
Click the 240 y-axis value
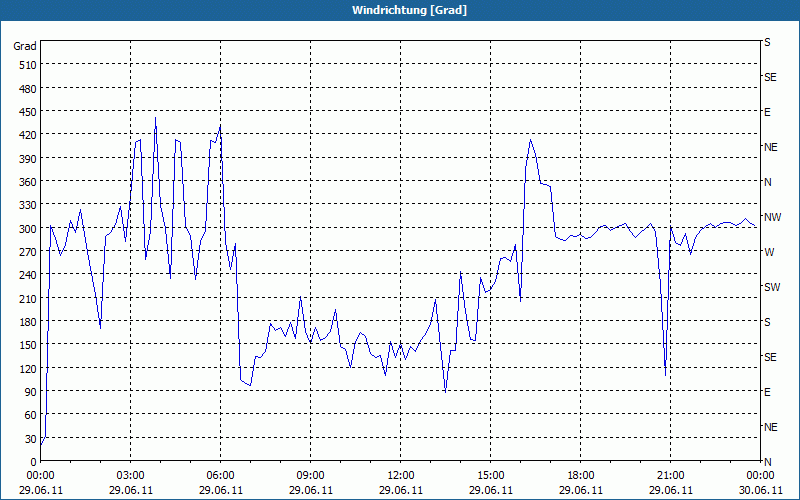click(x=28, y=275)
